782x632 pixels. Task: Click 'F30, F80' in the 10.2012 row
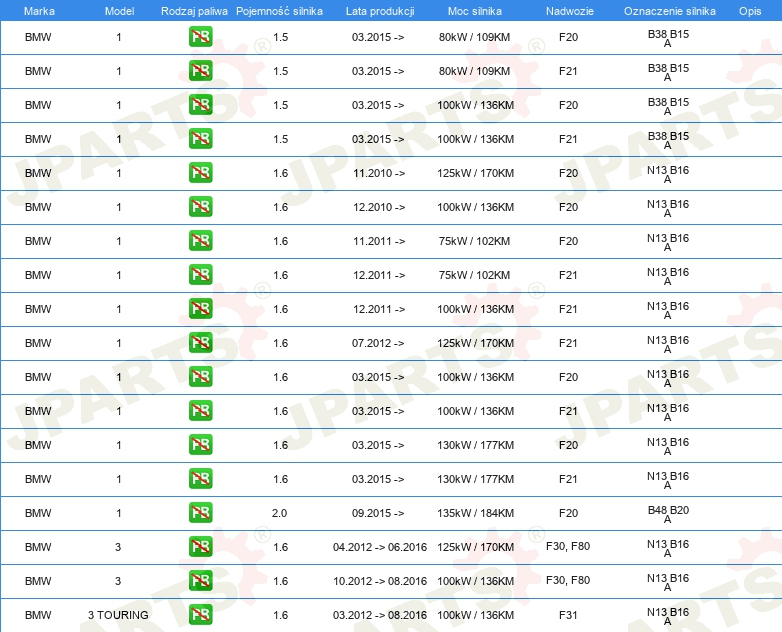[568, 580]
